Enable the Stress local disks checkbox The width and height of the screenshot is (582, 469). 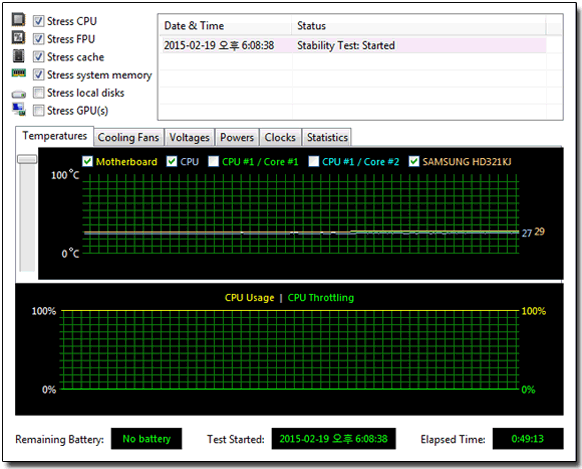[39, 92]
